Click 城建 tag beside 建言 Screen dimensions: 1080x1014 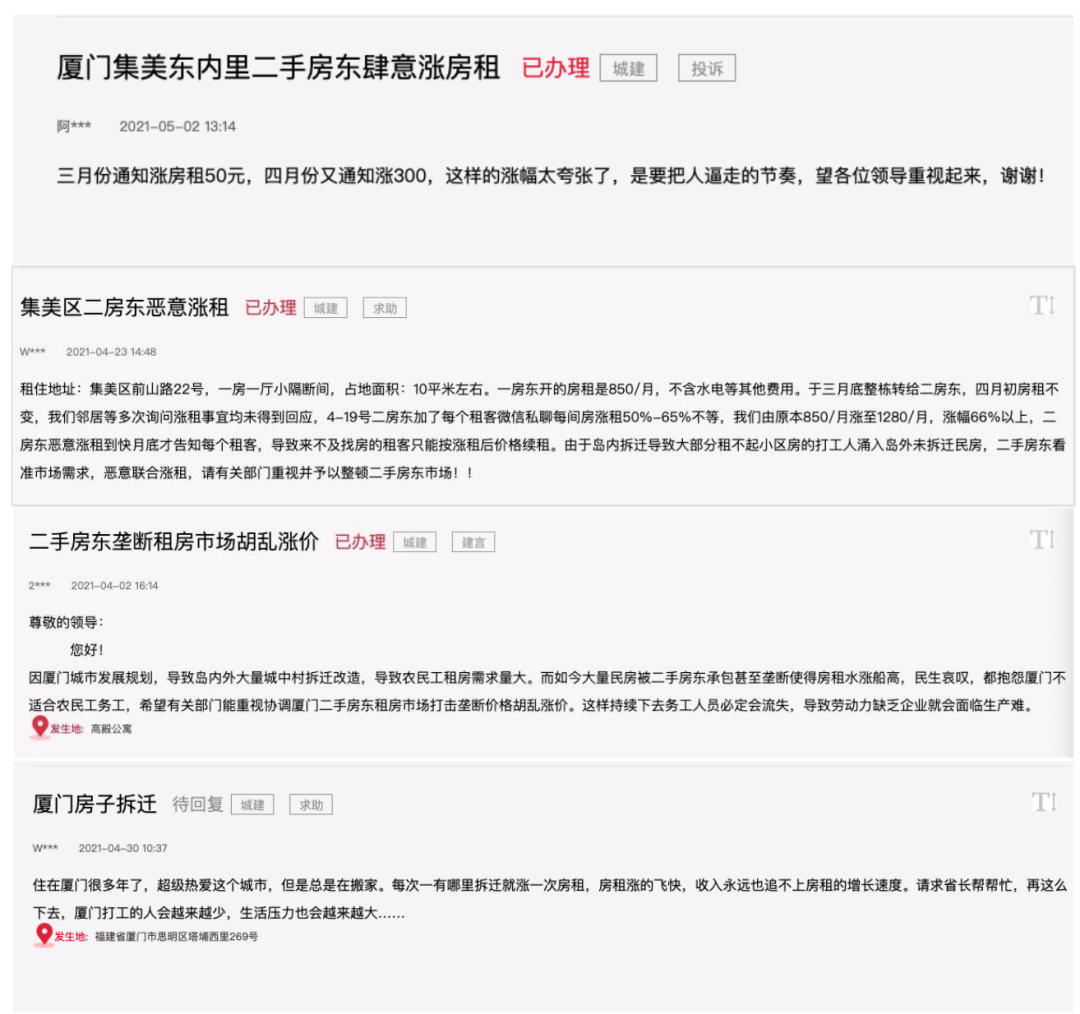pyautogui.click(x=414, y=542)
